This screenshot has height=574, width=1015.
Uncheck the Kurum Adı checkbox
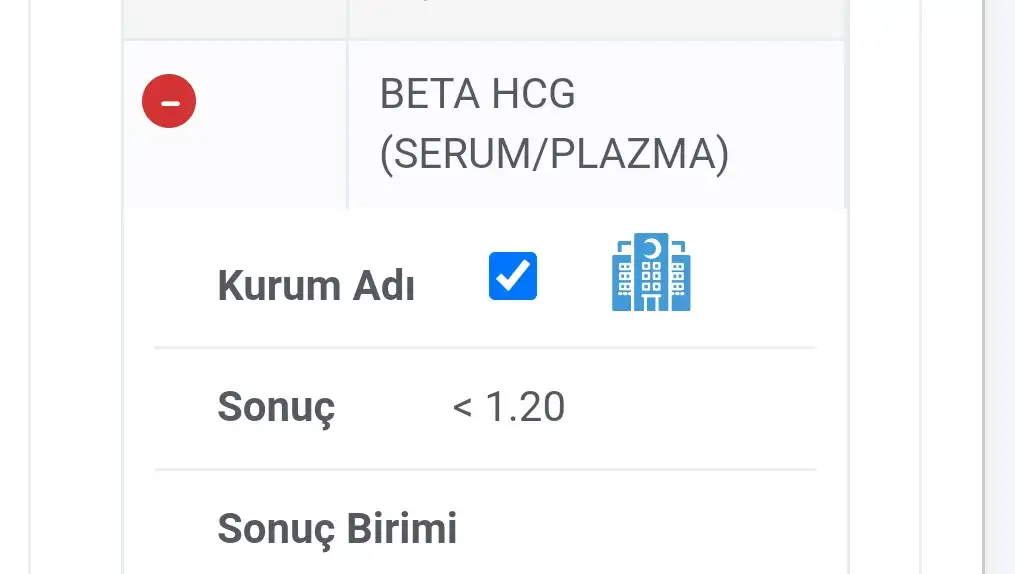513,276
